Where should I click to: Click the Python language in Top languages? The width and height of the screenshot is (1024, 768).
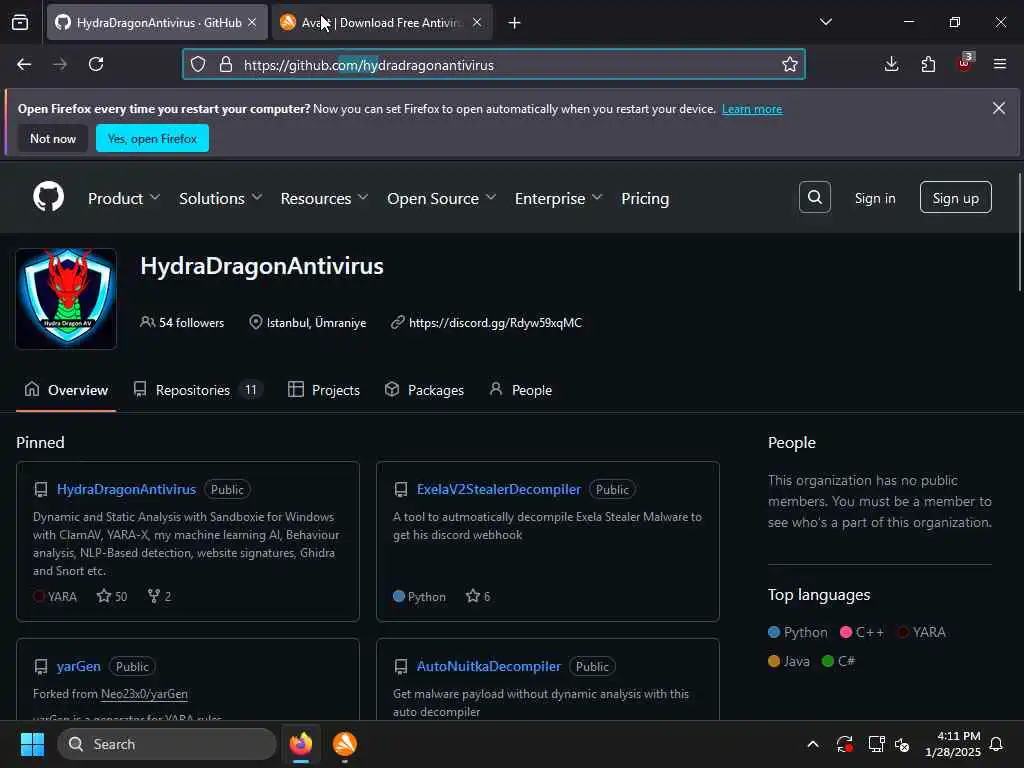(x=797, y=632)
